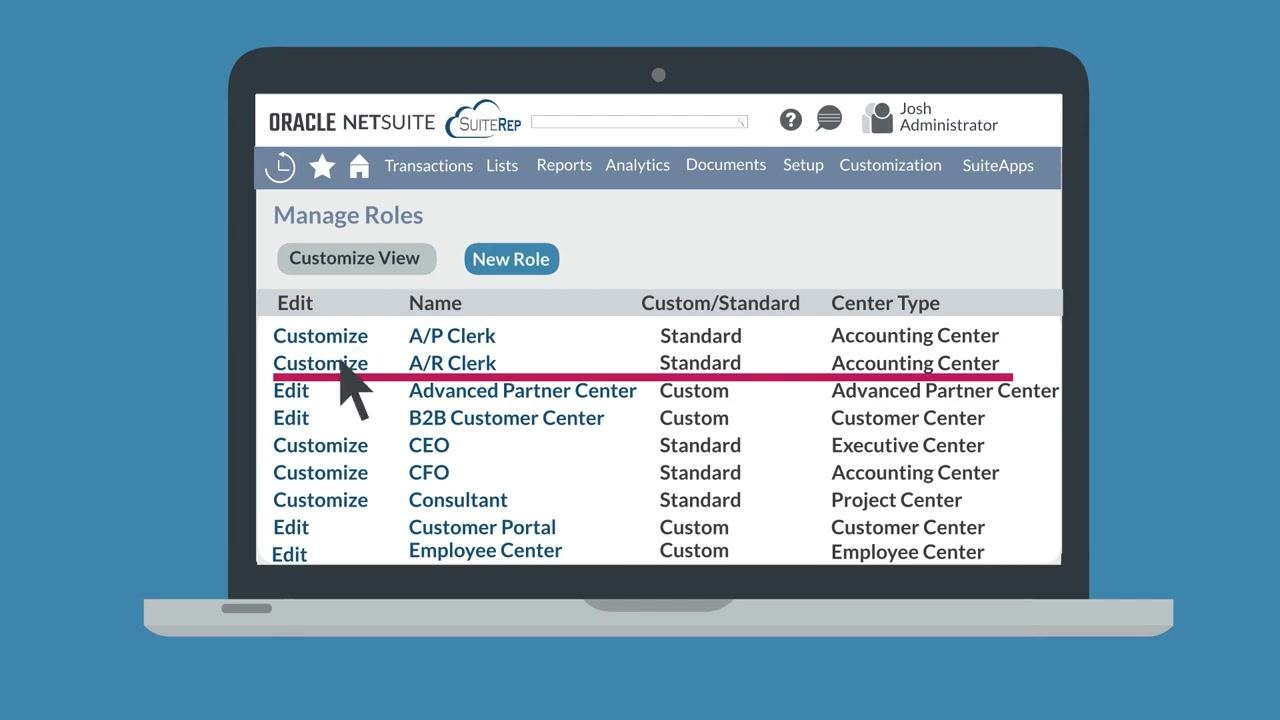The image size is (1280, 720).
Task: Open the Lists menu
Action: [502, 166]
